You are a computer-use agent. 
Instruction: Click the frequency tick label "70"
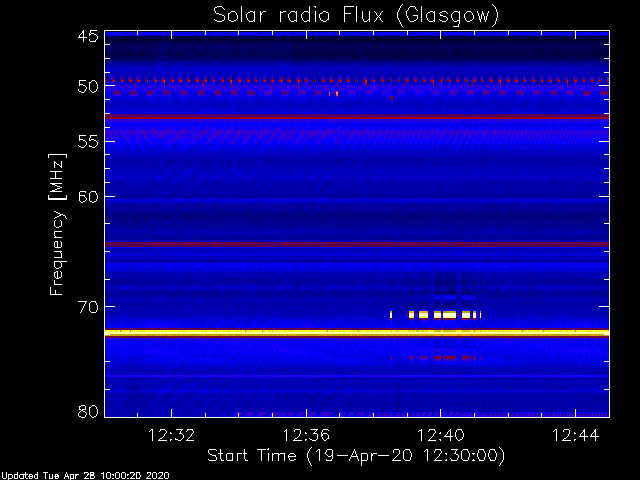(88, 307)
